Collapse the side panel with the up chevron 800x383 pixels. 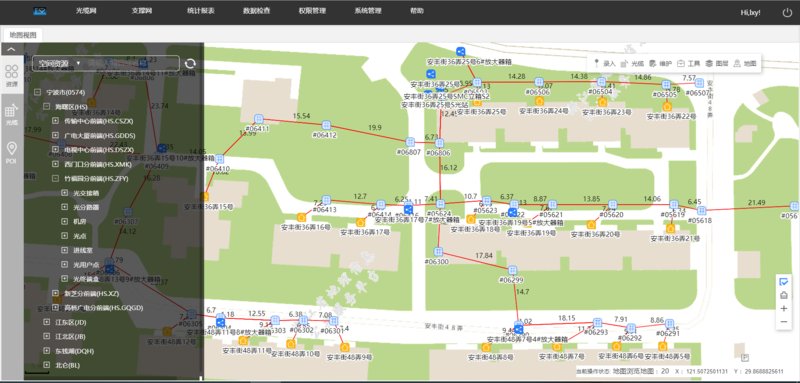11,49
